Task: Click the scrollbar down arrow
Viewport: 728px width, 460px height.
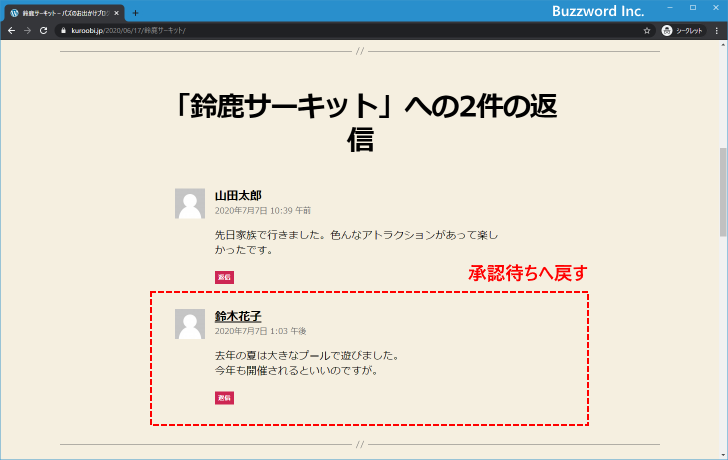Action: pos(723,455)
